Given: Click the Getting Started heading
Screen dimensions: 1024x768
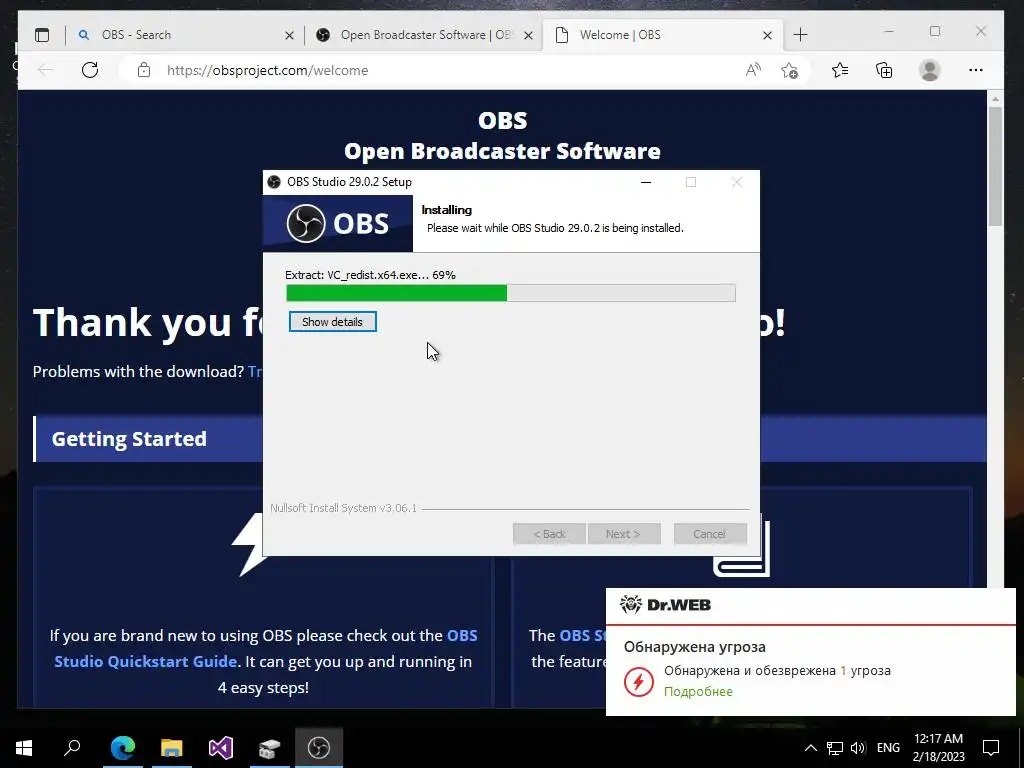Looking at the screenshot, I should coord(129,439).
